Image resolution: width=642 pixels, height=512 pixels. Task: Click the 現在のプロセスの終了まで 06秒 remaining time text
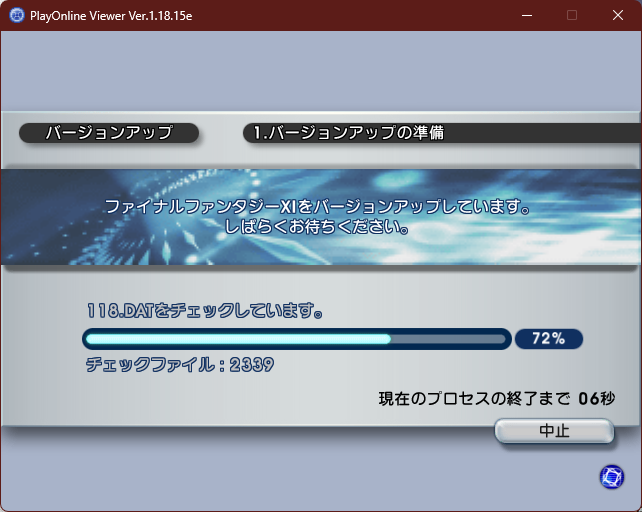(497, 398)
